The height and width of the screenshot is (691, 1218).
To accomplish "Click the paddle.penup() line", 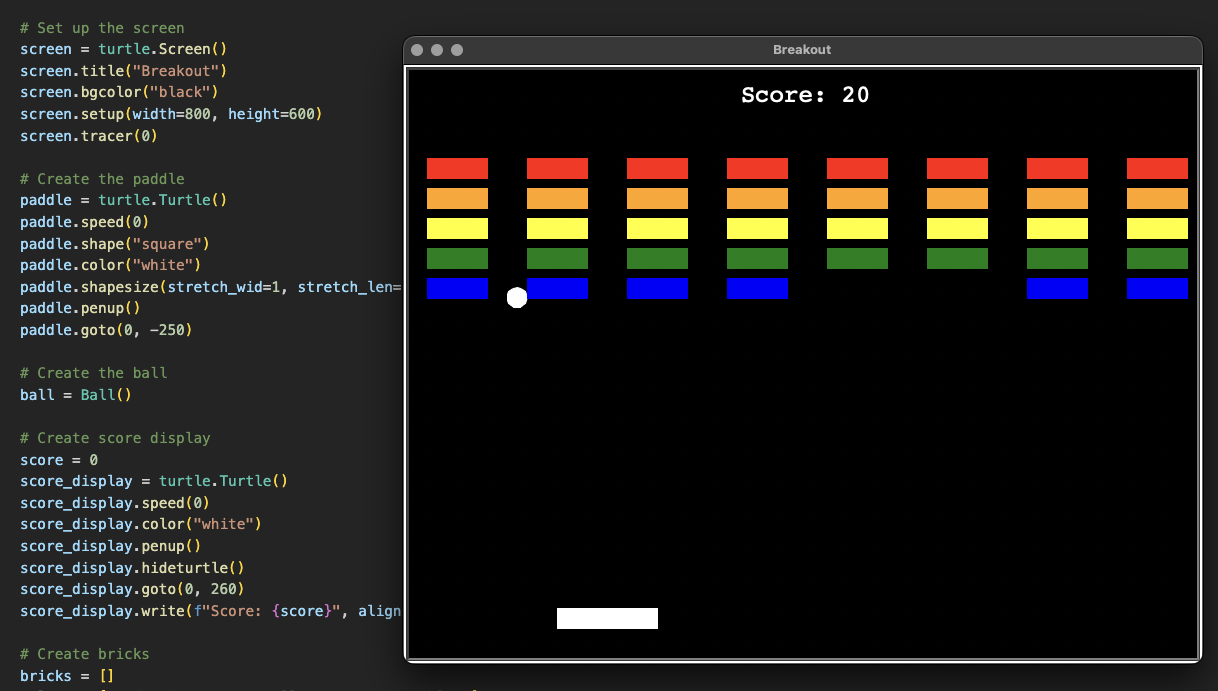I will 80,308.
